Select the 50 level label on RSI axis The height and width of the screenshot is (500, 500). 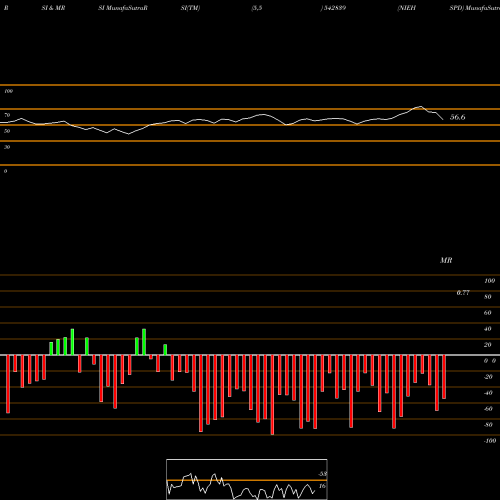click(x=7, y=131)
